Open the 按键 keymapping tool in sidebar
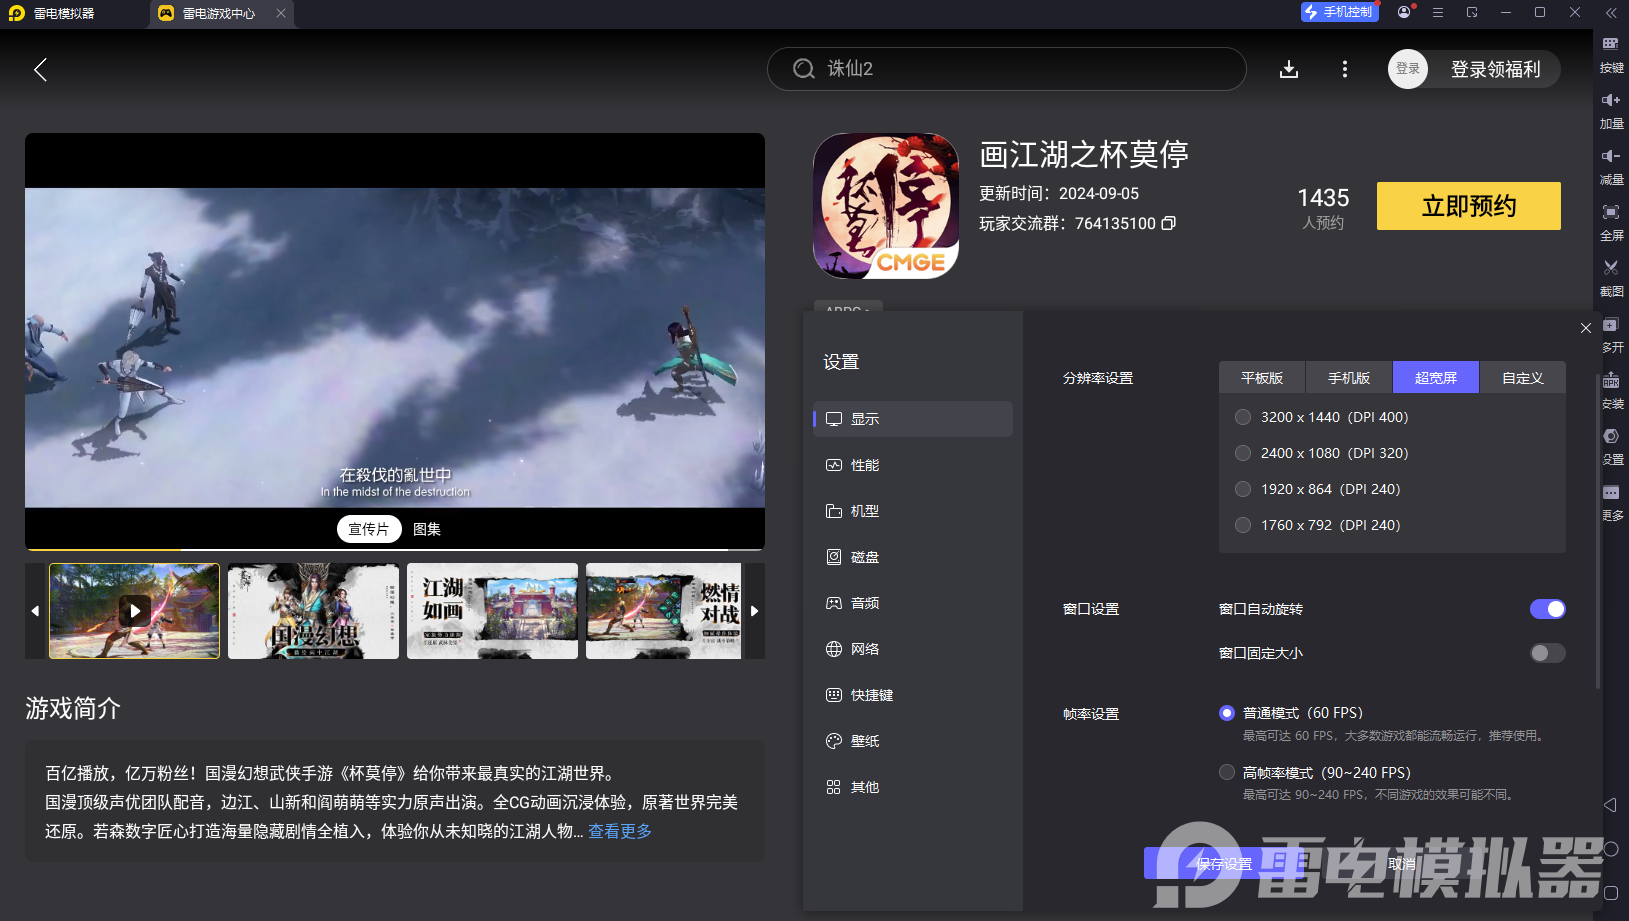This screenshot has height=921, width=1629. tap(1611, 54)
